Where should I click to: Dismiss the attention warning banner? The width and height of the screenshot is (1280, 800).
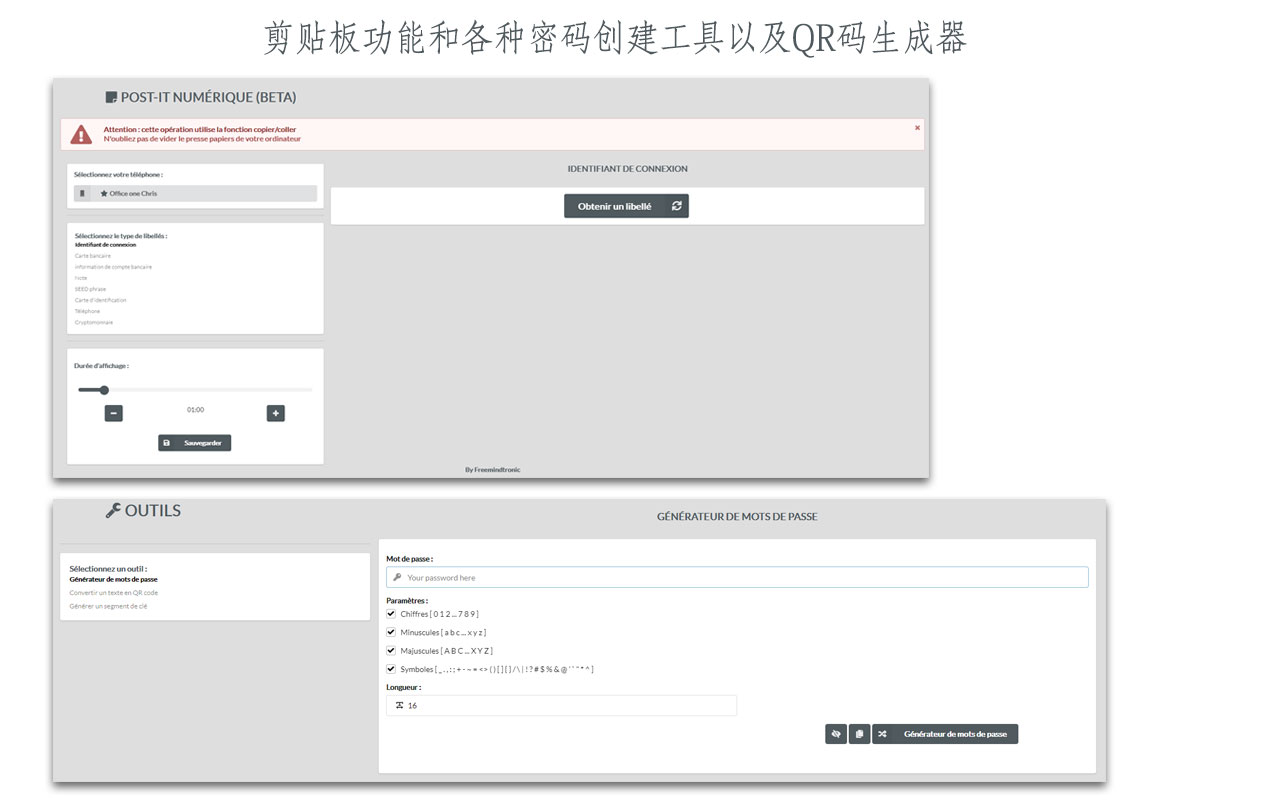click(x=917, y=127)
